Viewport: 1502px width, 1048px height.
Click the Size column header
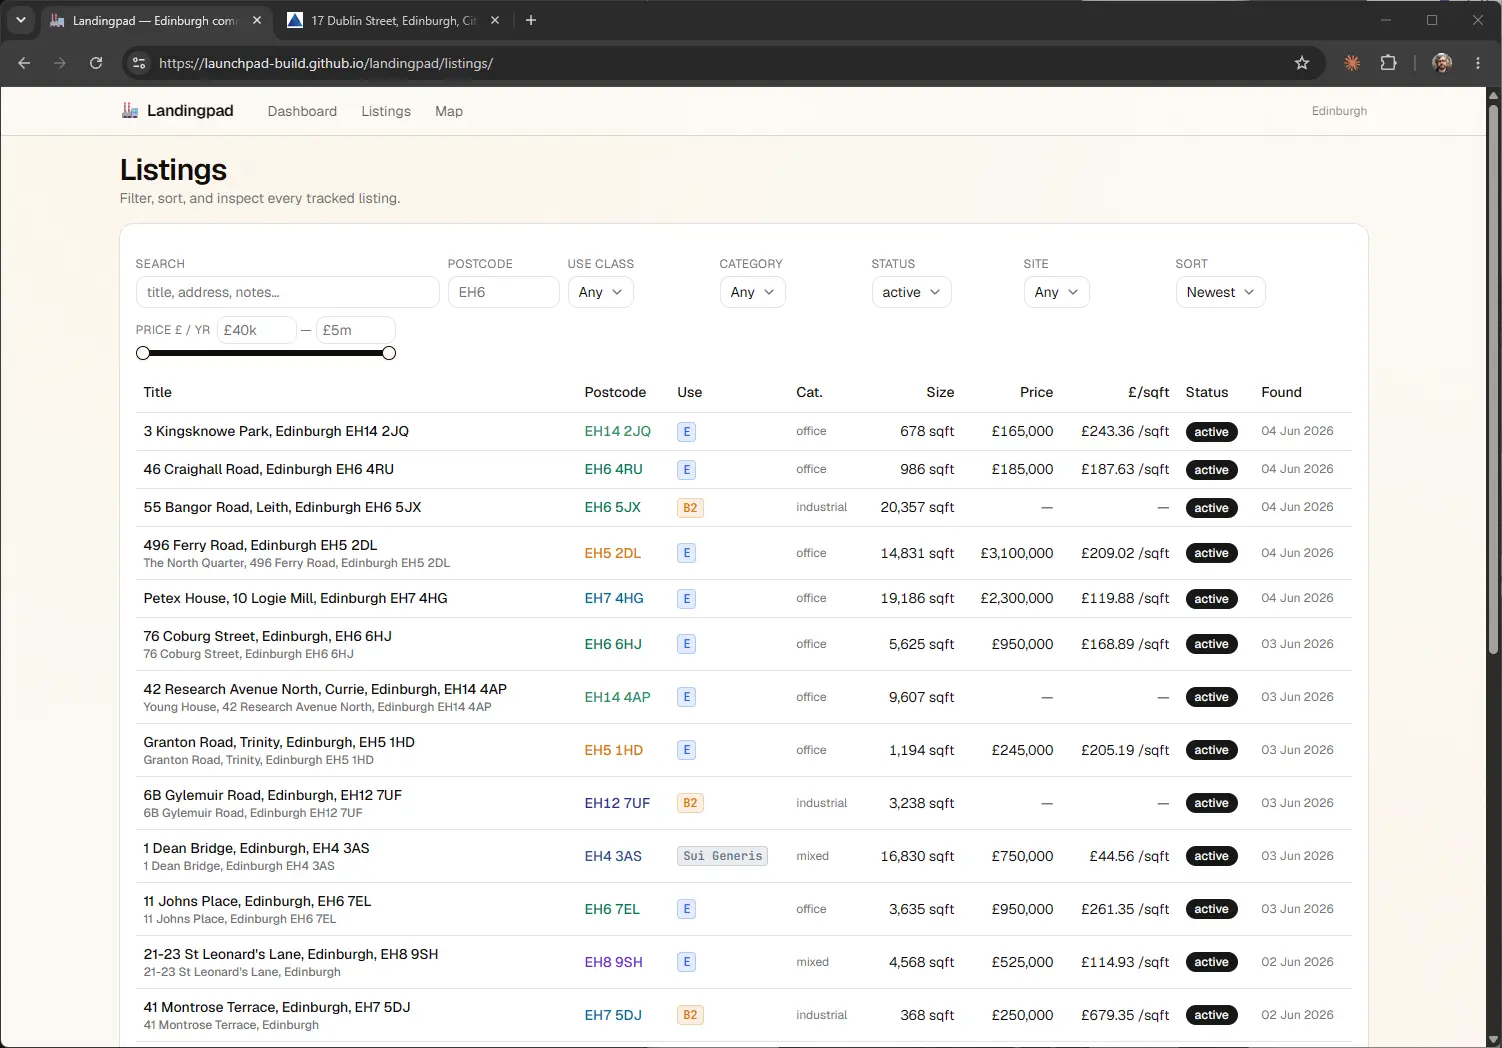coord(940,392)
